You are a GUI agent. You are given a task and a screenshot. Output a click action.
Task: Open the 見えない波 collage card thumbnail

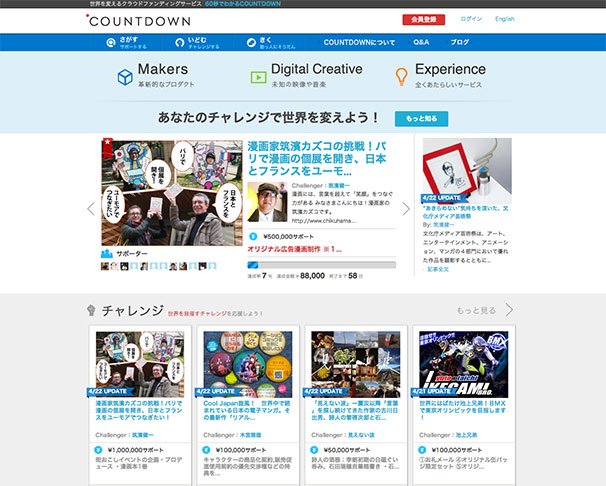[x=356, y=364]
